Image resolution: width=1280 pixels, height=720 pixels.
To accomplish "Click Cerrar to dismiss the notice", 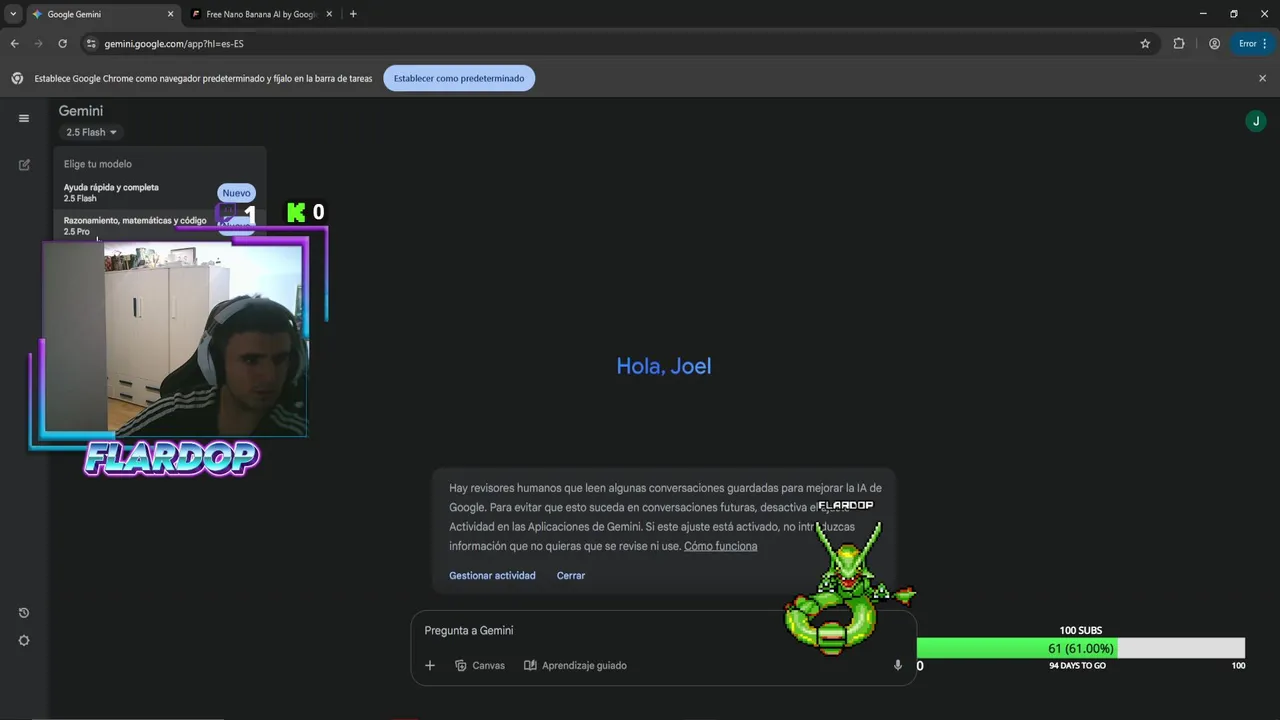I will point(571,575).
